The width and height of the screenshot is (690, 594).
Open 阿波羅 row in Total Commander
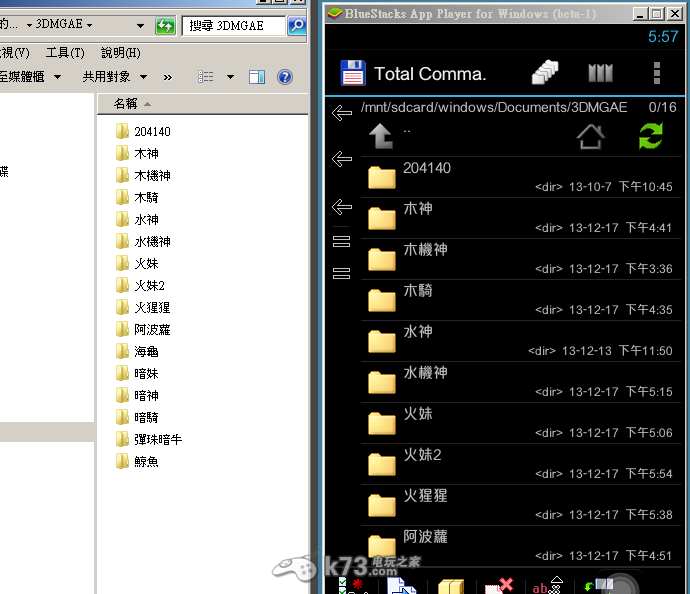pos(521,546)
